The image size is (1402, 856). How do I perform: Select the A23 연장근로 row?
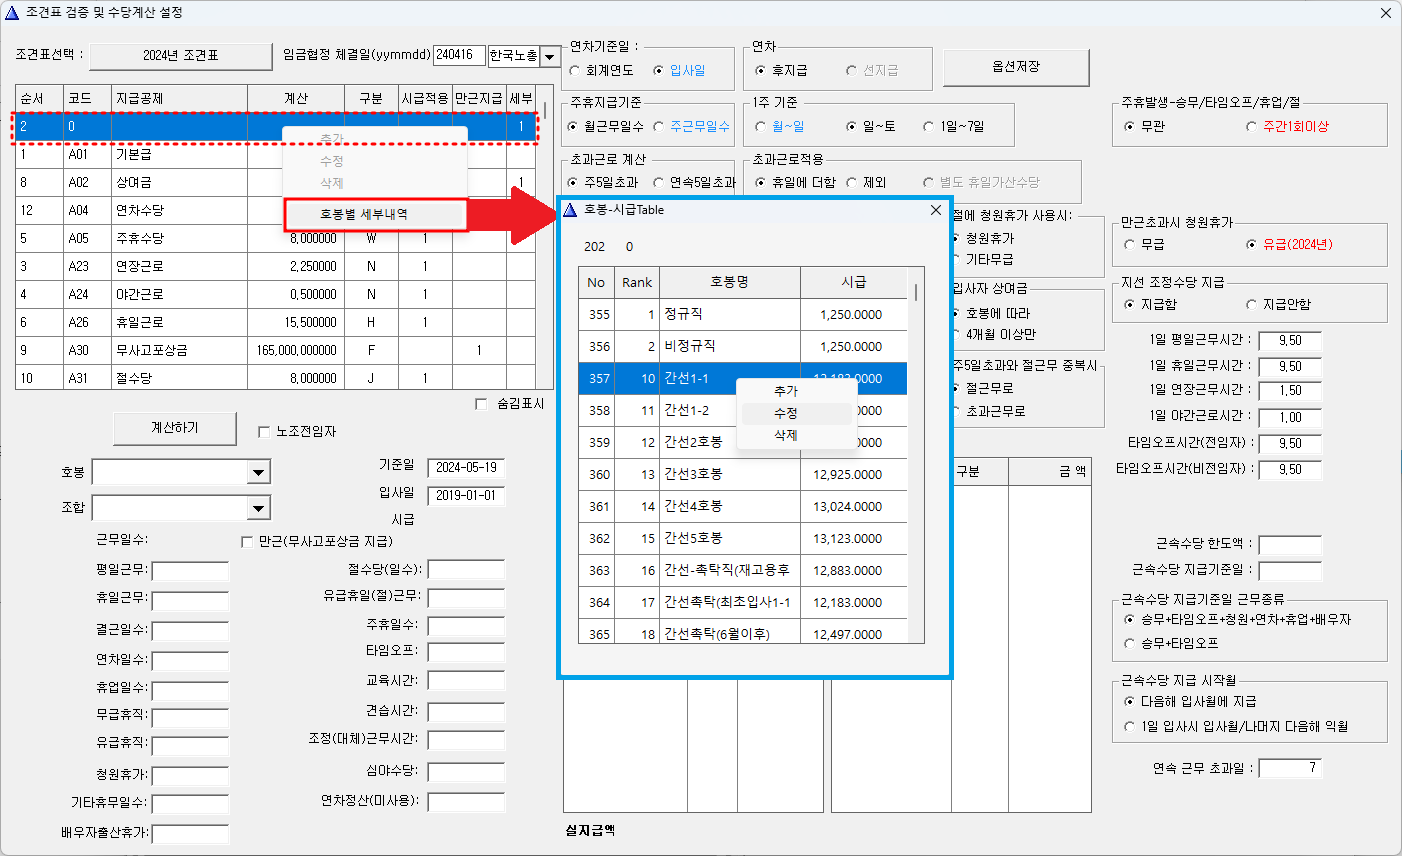click(x=277, y=267)
